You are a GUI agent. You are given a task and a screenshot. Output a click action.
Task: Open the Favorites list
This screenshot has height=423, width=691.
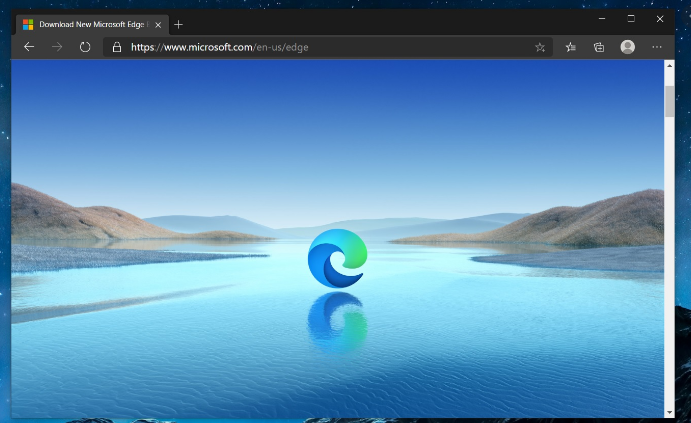pos(571,47)
